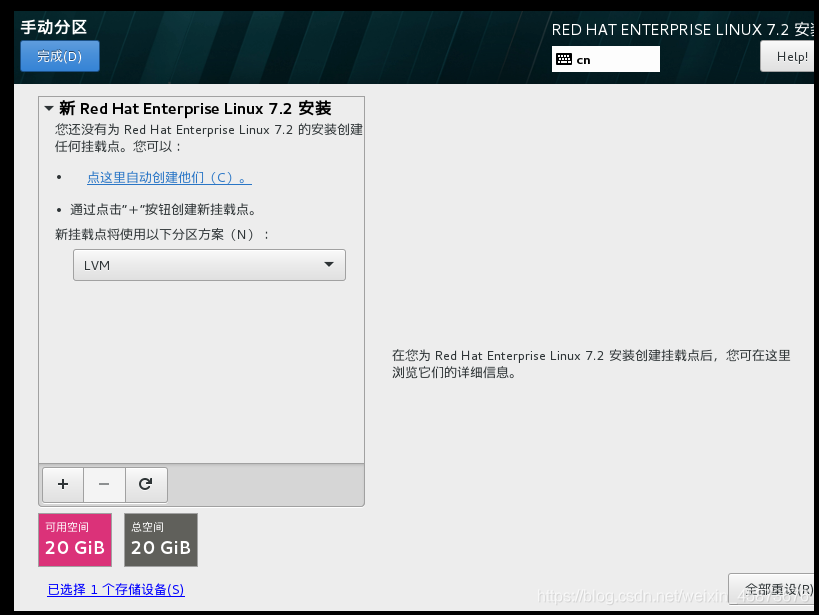
Task: Click the right pane message beginning 在您为 Red Hat
Action: click(591, 364)
